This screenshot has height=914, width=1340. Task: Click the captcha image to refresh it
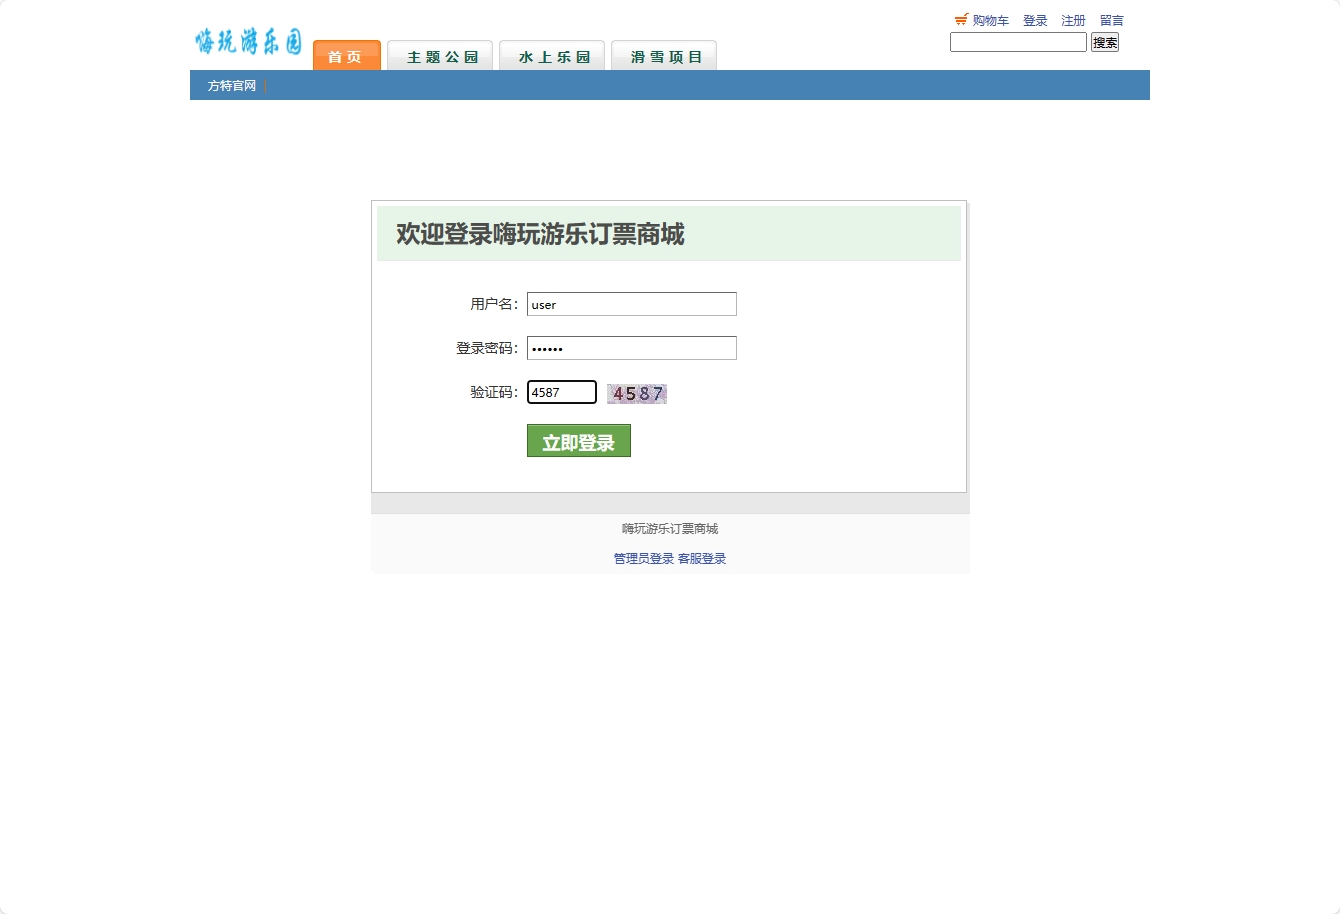pos(637,393)
